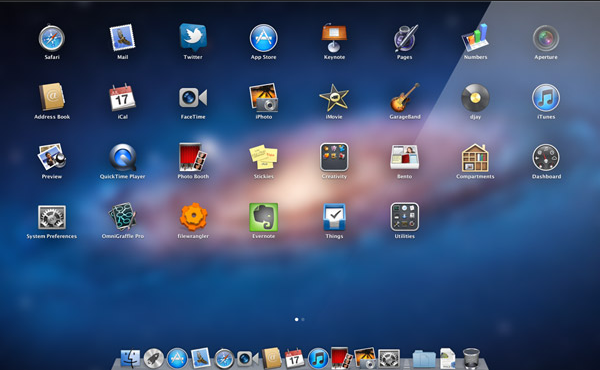Click the Launchpad rocket in the Dock

[x=154, y=359]
